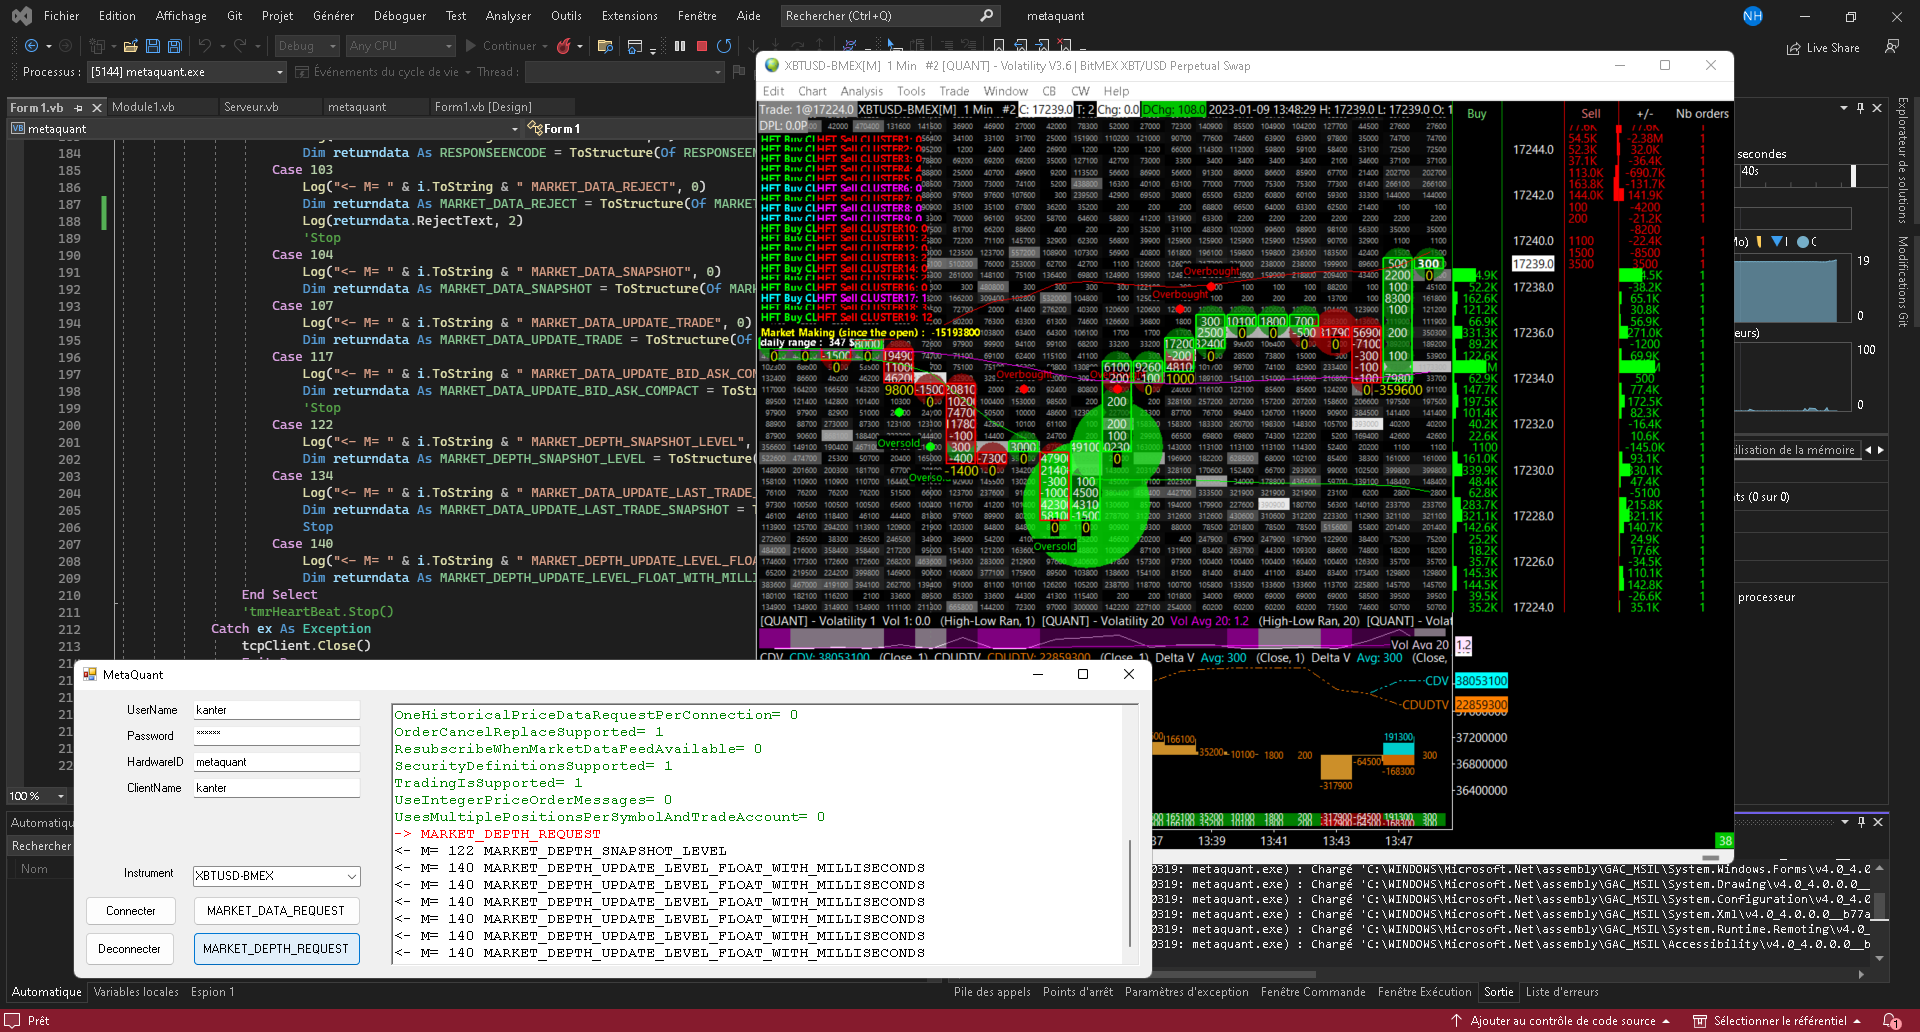Click the Deconnecter button in MetaQuant
Image resolution: width=1920 pixels, height=1032 pixels.
click(130, 949)
